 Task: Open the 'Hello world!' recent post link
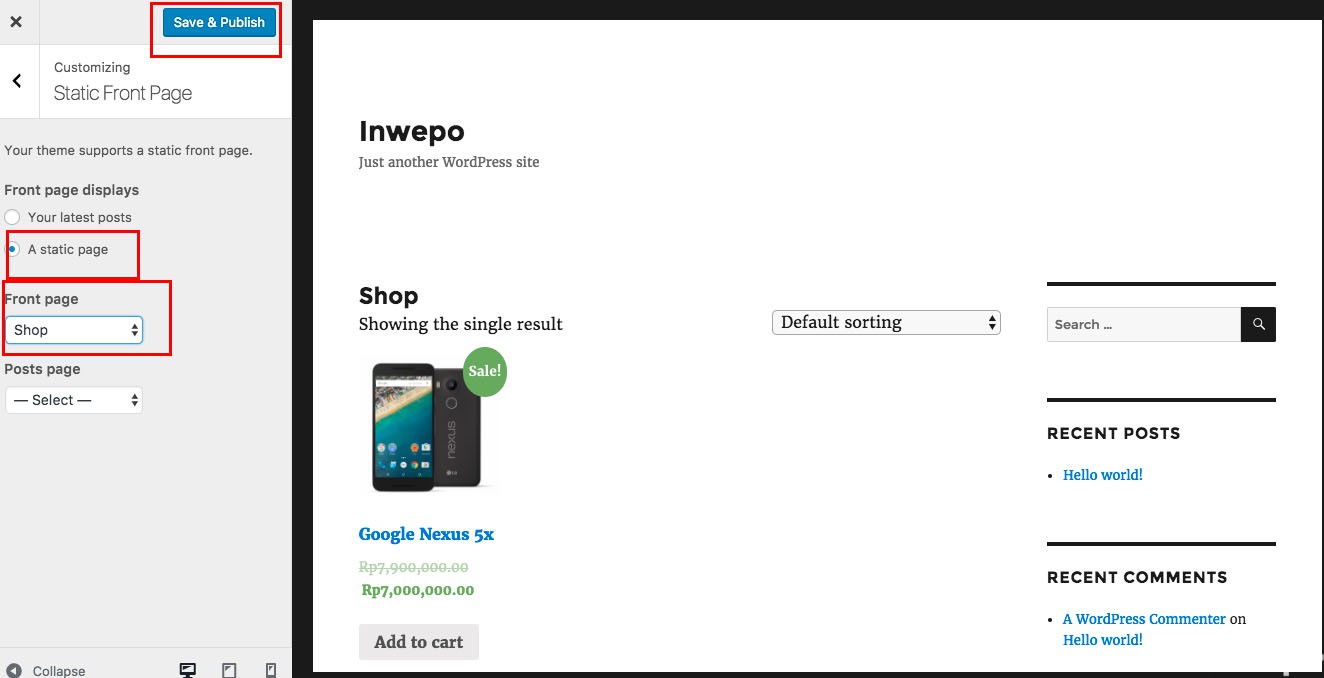click(x=1102, y=475)
